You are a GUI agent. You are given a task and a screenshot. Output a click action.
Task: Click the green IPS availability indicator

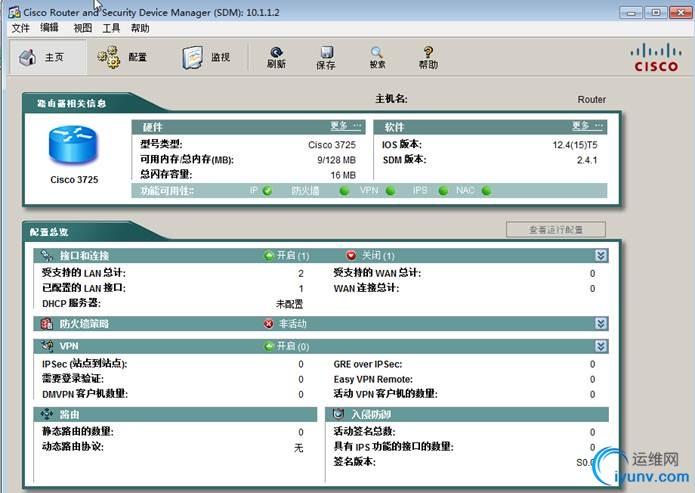pos(443,191)
